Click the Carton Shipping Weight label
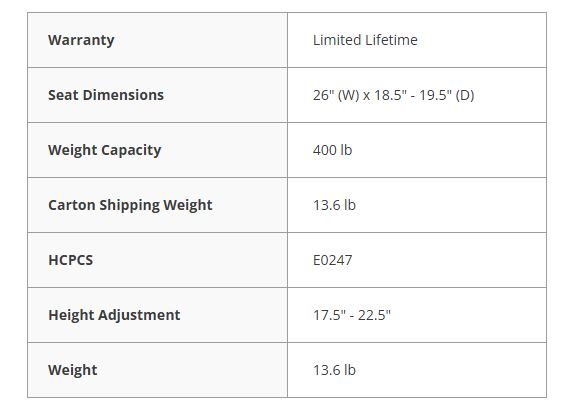Viewport: 570px width, 416px height. pos(130,205)
